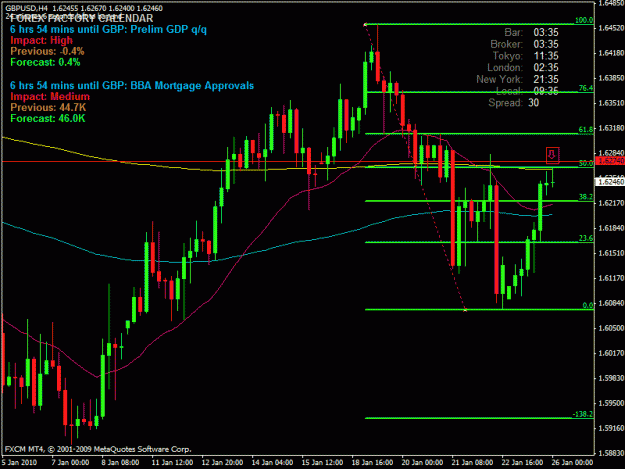Click the '20 Jan 00:00' time axis label

click(422, 463)
